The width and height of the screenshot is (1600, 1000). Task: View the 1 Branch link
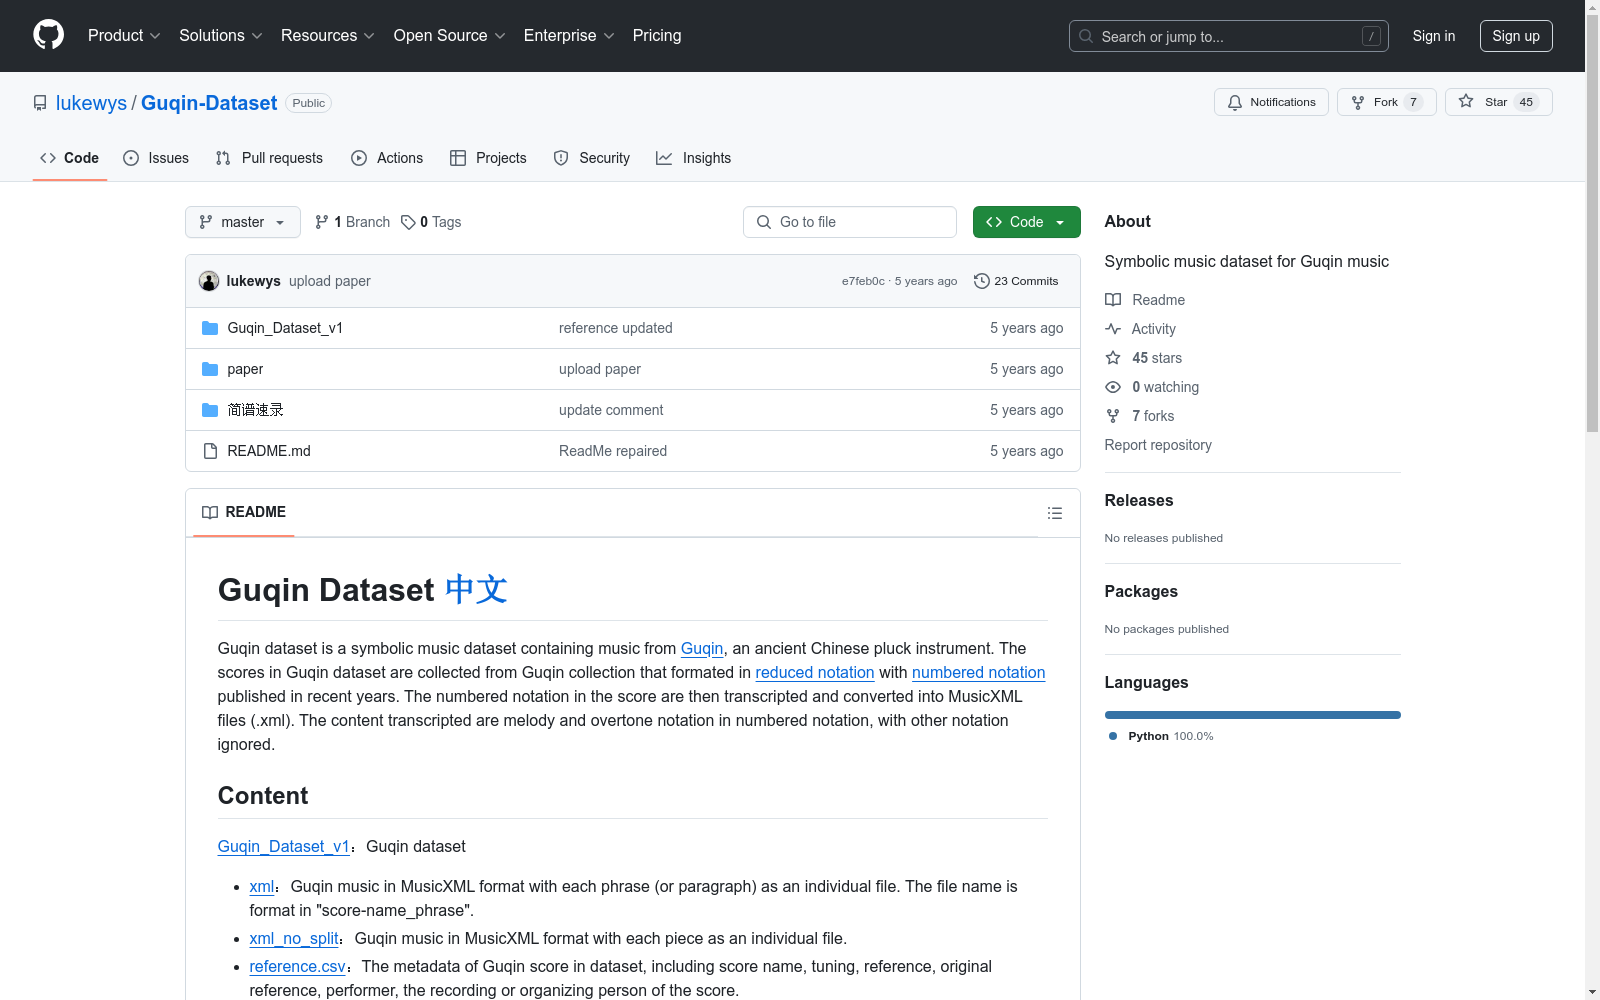coord(352,222)
